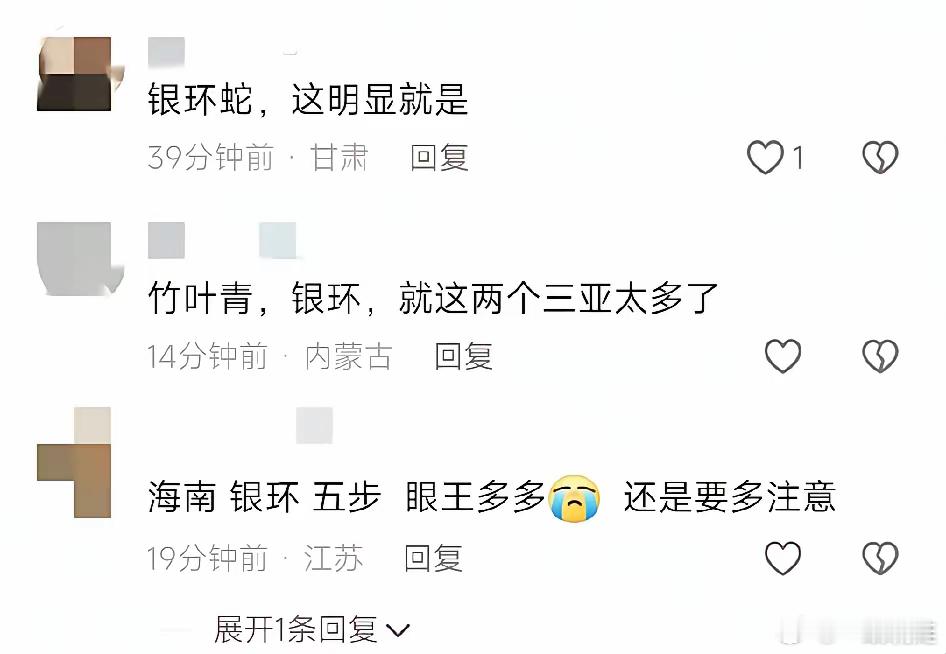The width and height of the screenshot is (946, 654).
Task: Open the first commenter's blurred username
Action: (167, 52)
